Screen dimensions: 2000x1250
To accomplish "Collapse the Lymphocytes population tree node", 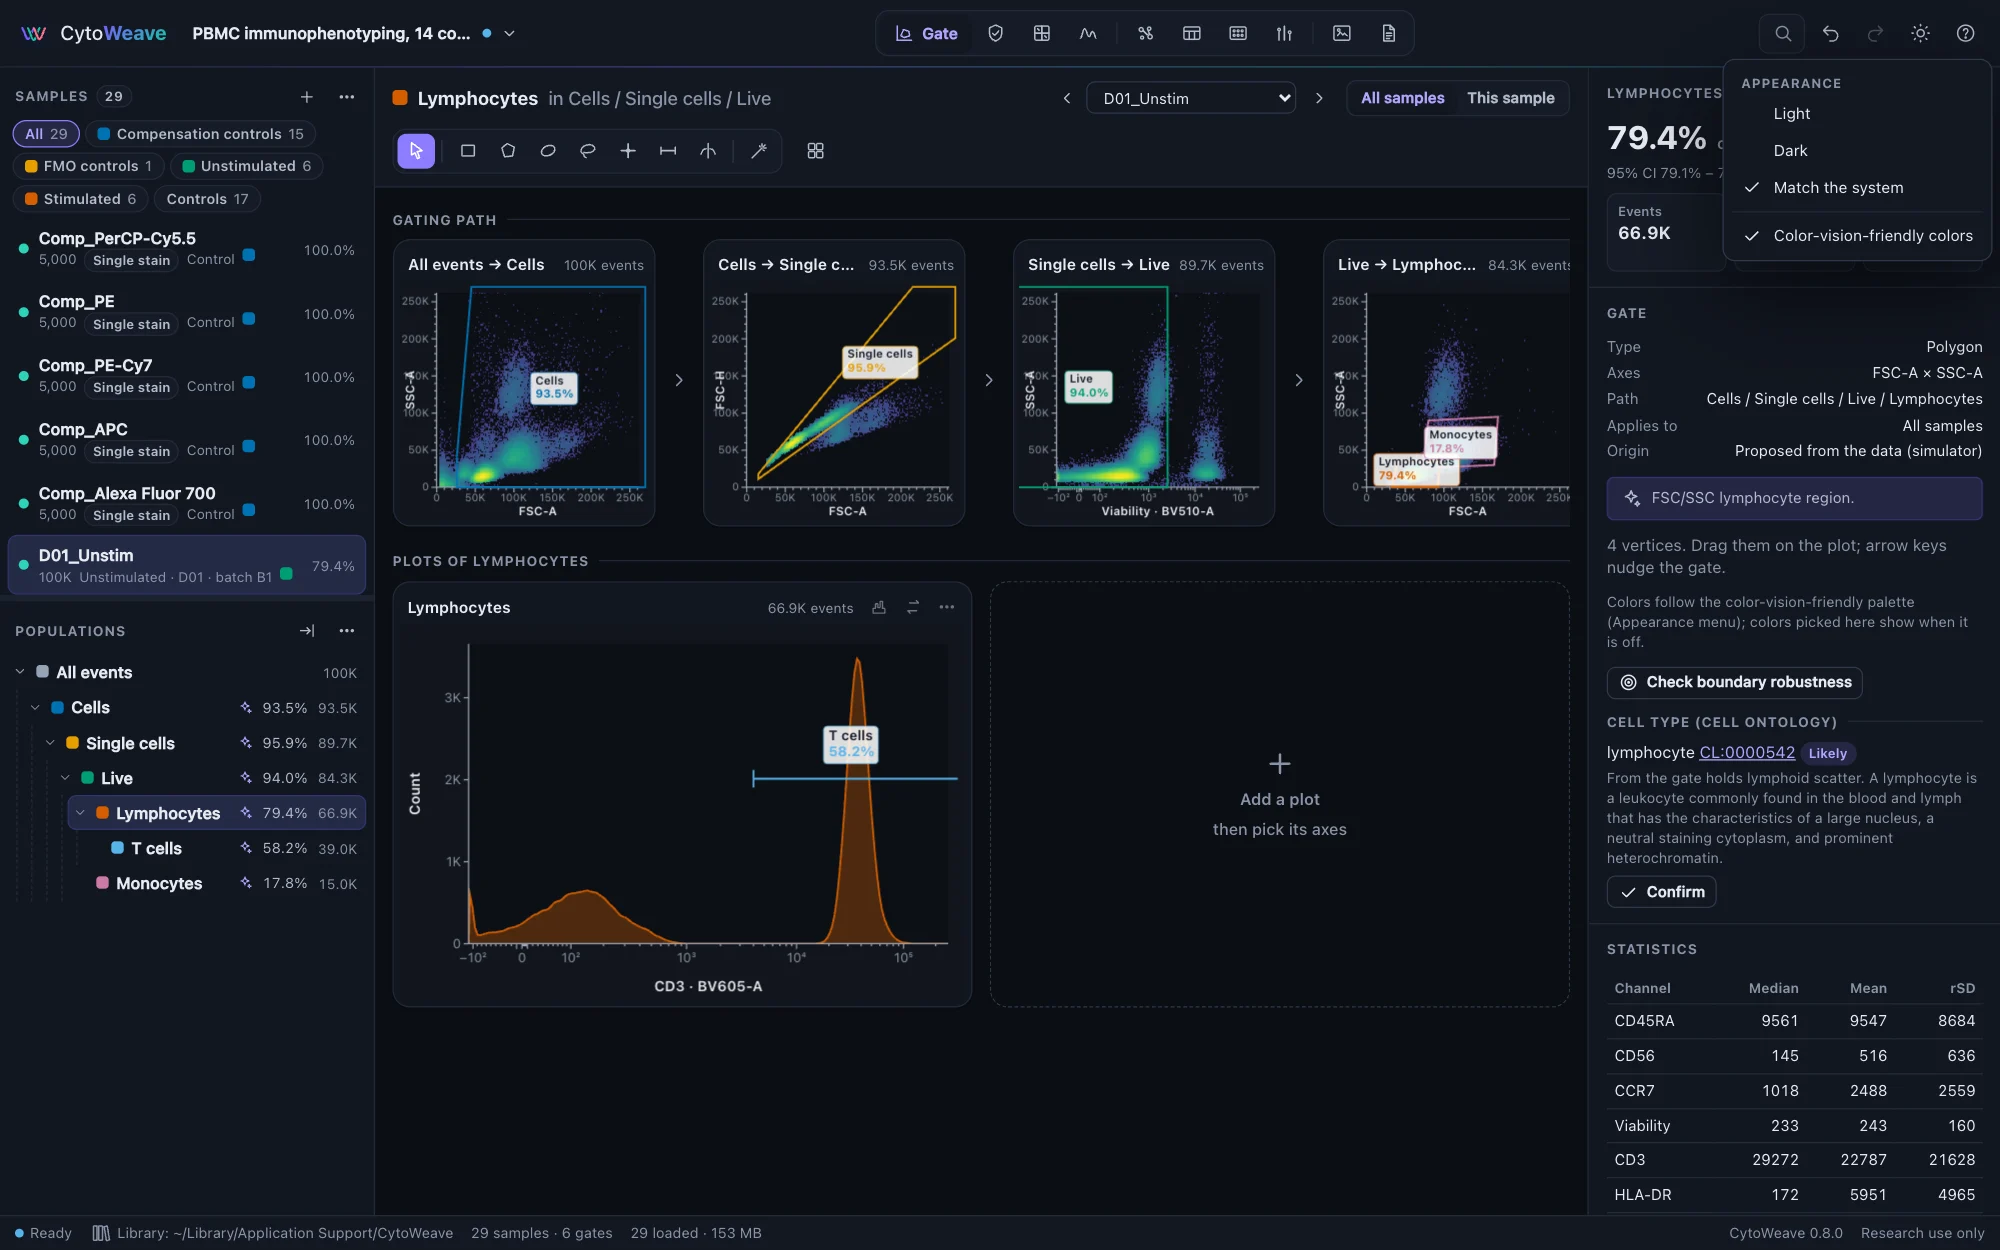I will (x=80, y=813).
